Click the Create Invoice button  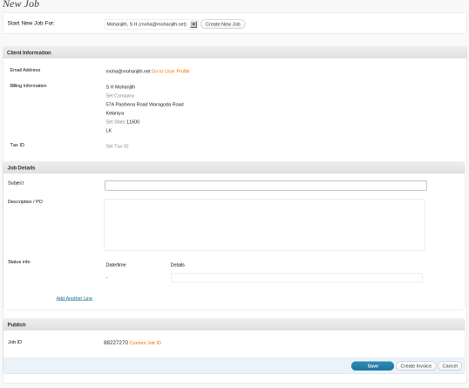click(416, 366)
